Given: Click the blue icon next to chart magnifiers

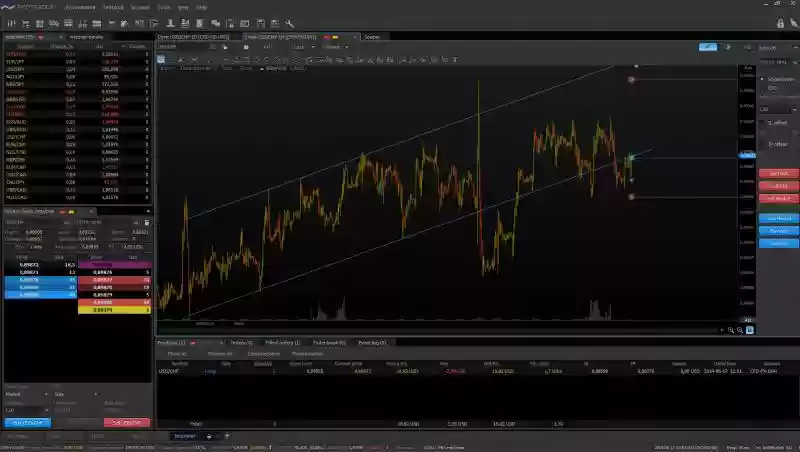Looking at the screenshot, I should click(749, 330).
